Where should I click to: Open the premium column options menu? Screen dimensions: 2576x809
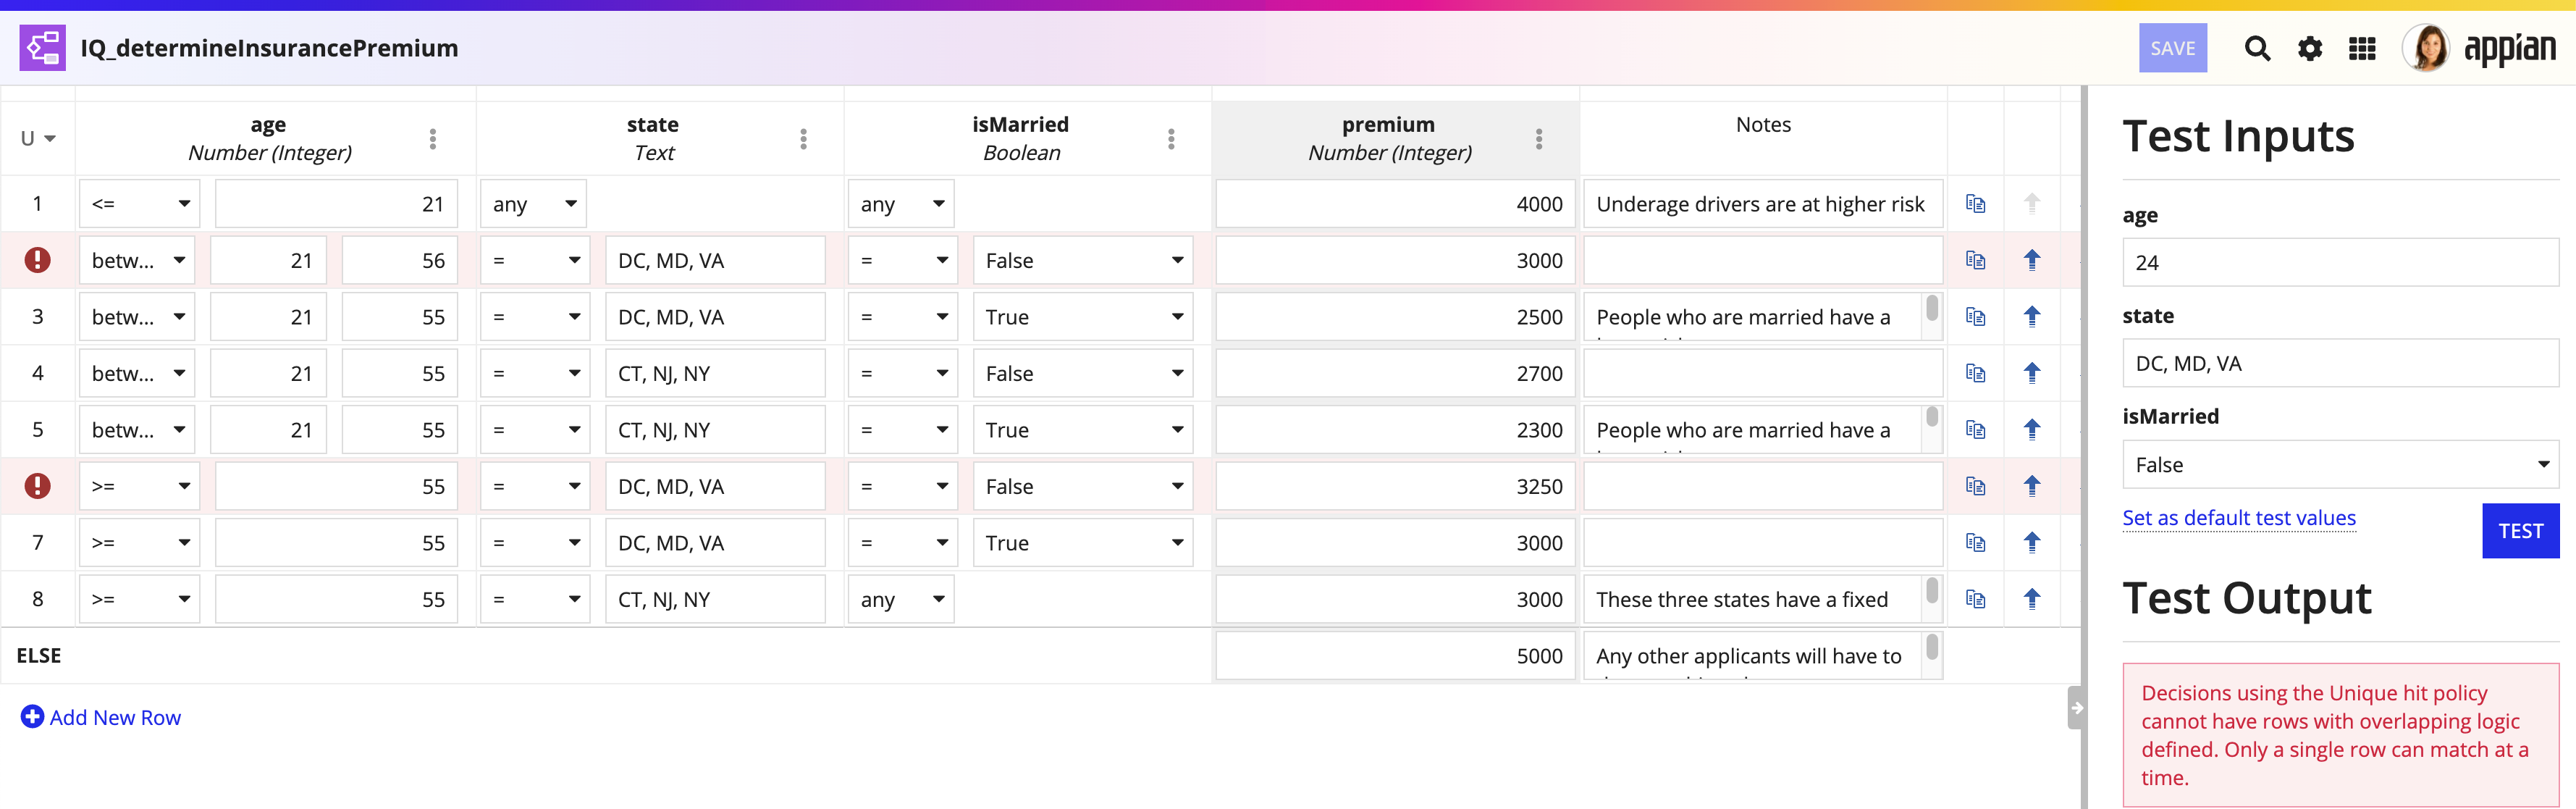coord(1539,139)
